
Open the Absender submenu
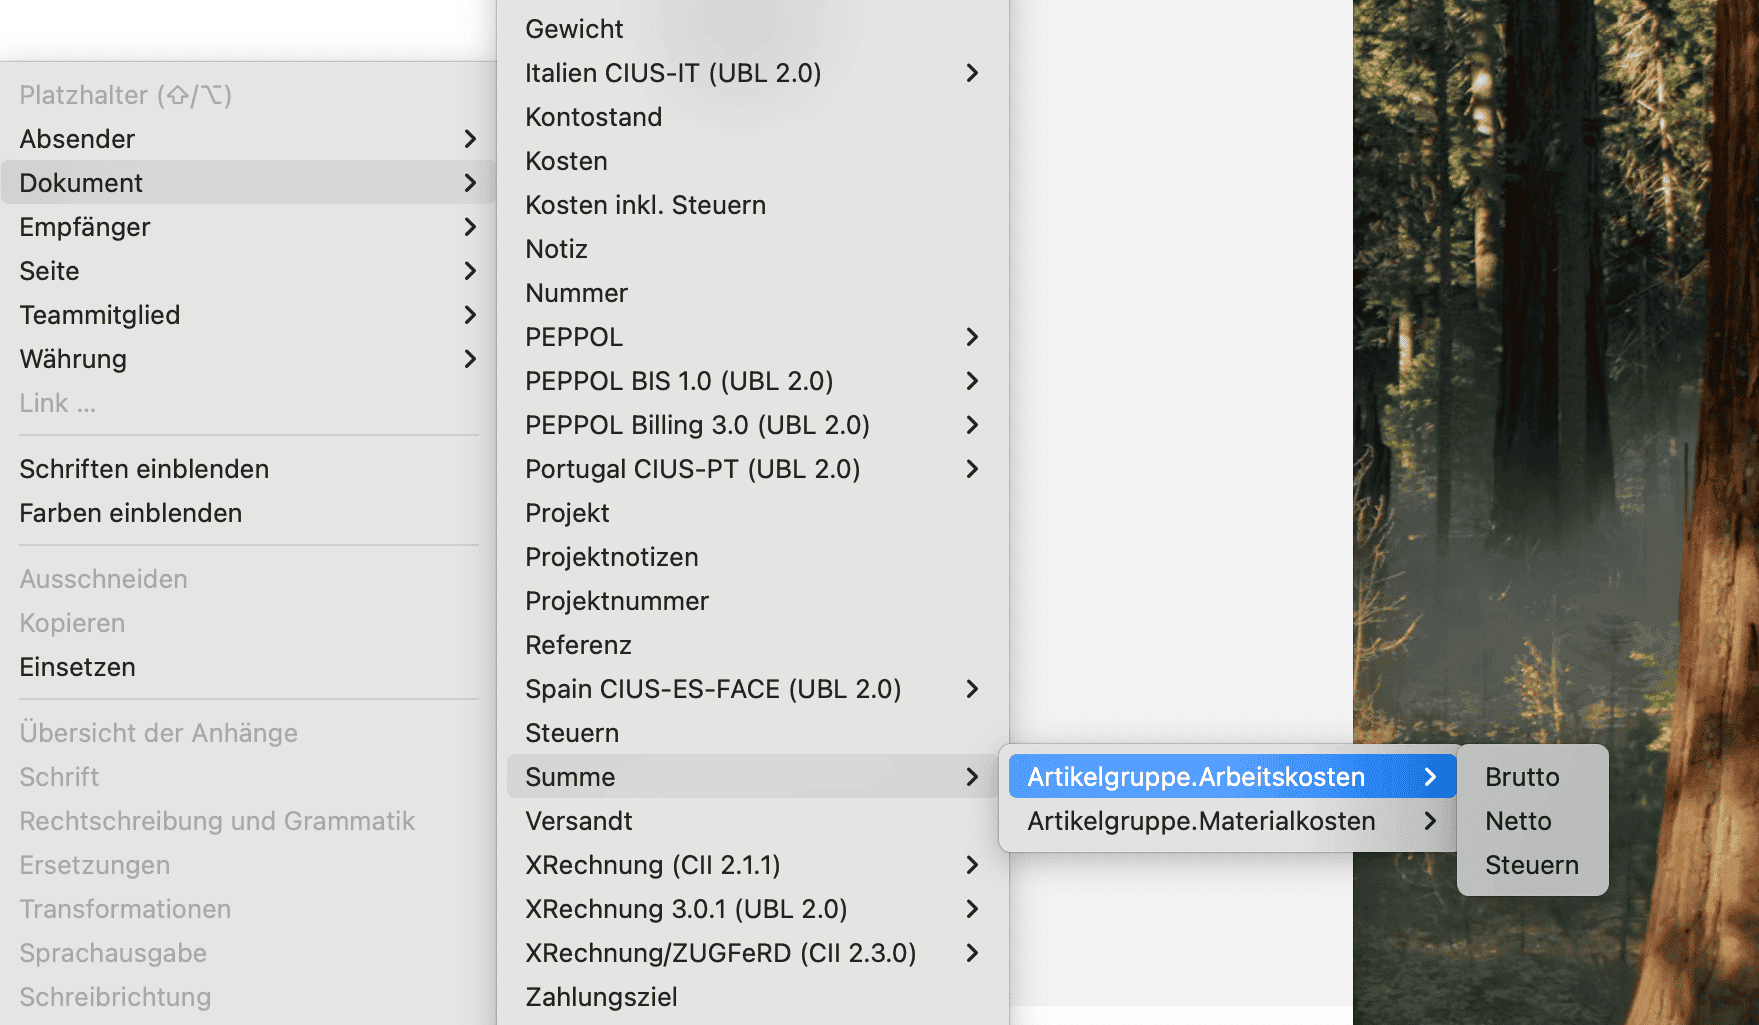pos(248,139)
